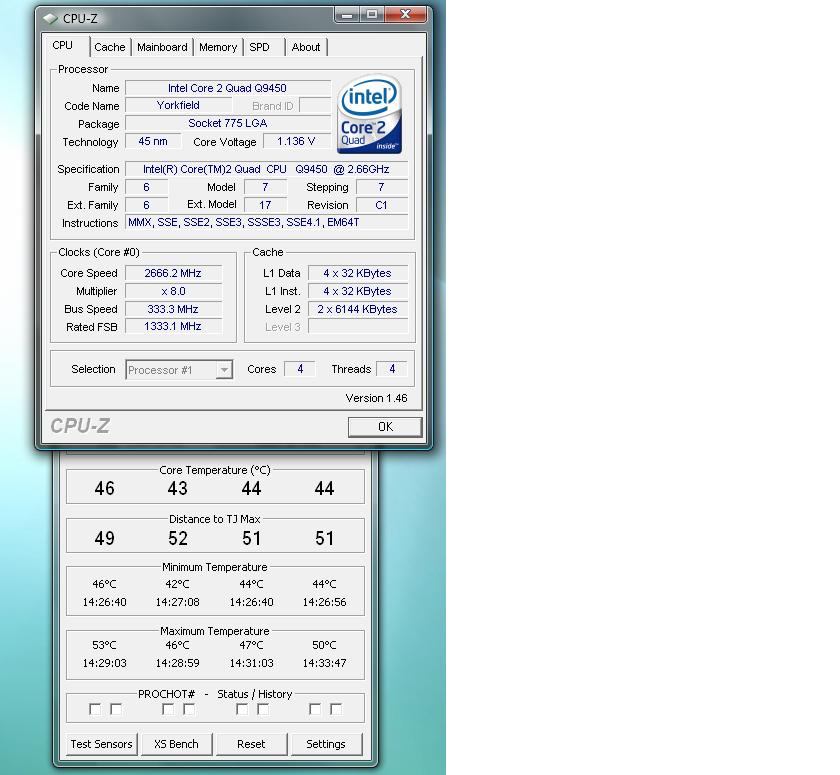840x775 pixels.
Task: Click Test Sensors in Real Temp window
Action: click(x=101, y=744)
